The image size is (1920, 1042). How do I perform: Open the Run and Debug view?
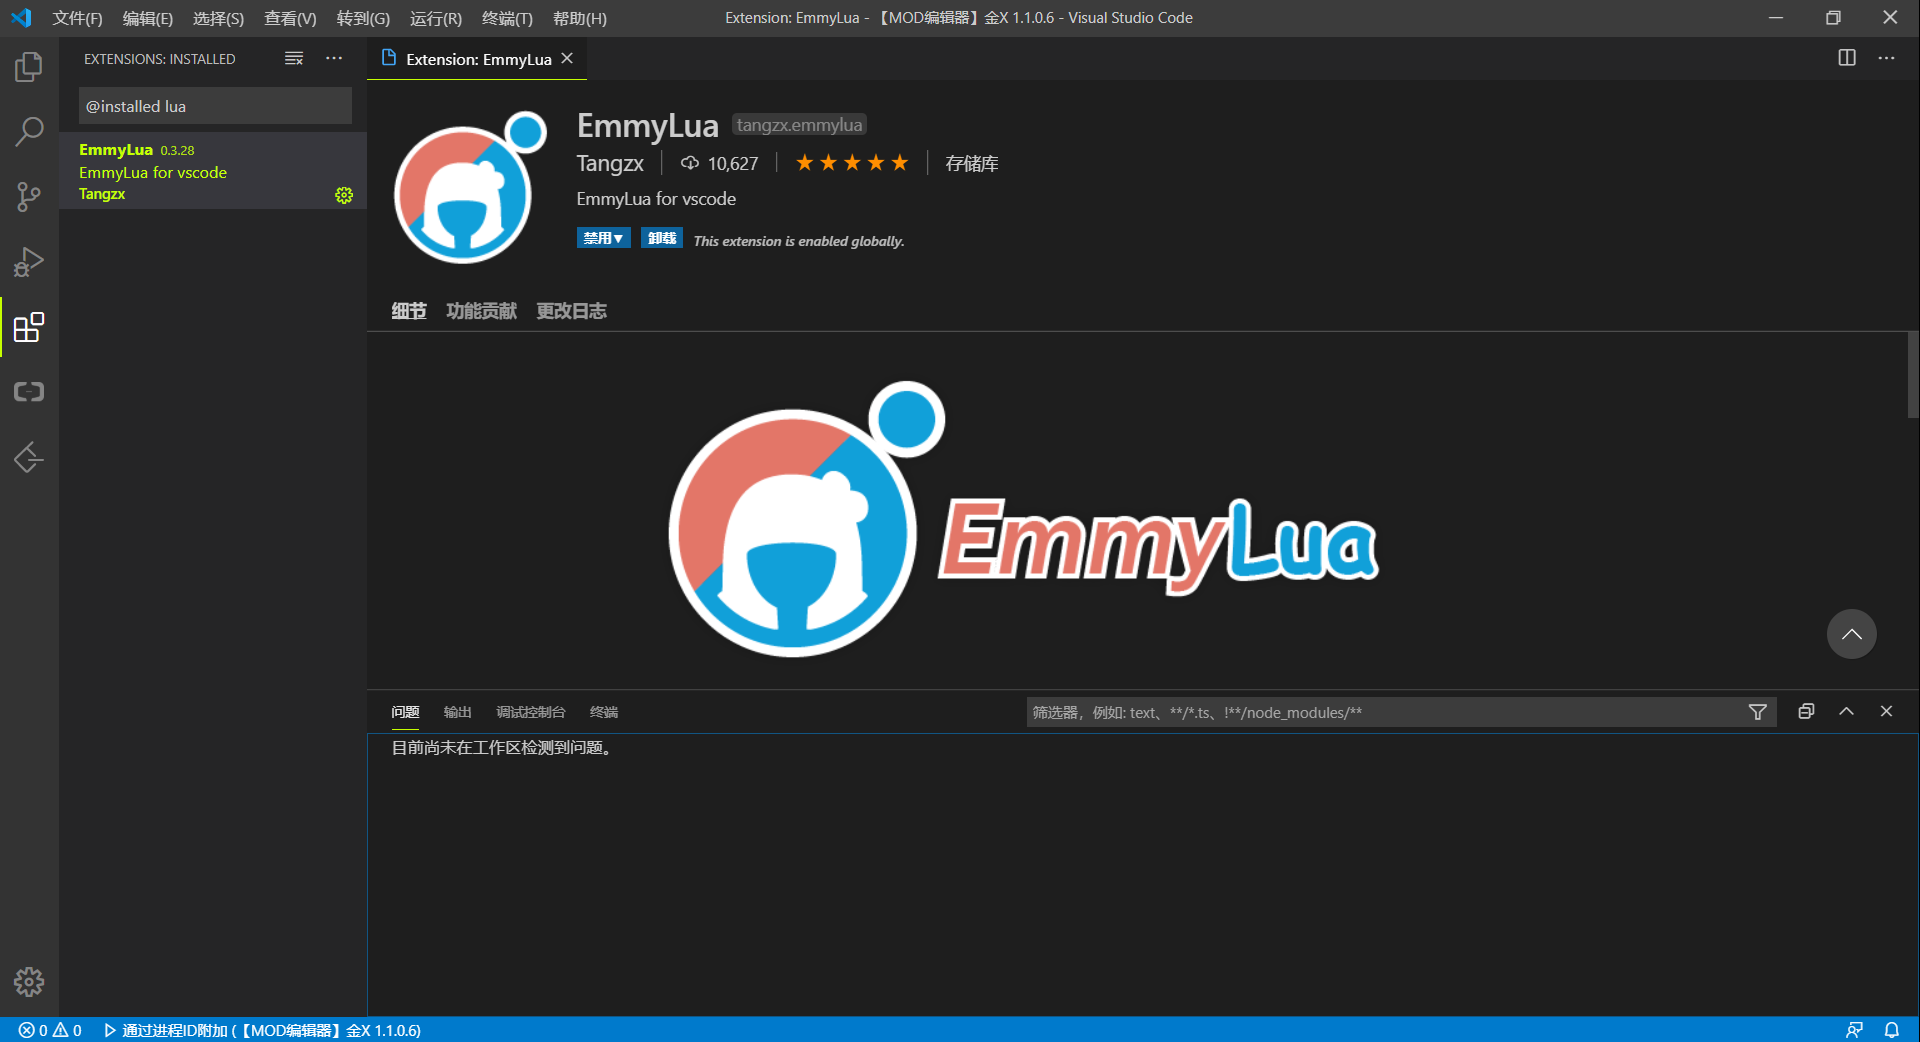tap(29, 261)
